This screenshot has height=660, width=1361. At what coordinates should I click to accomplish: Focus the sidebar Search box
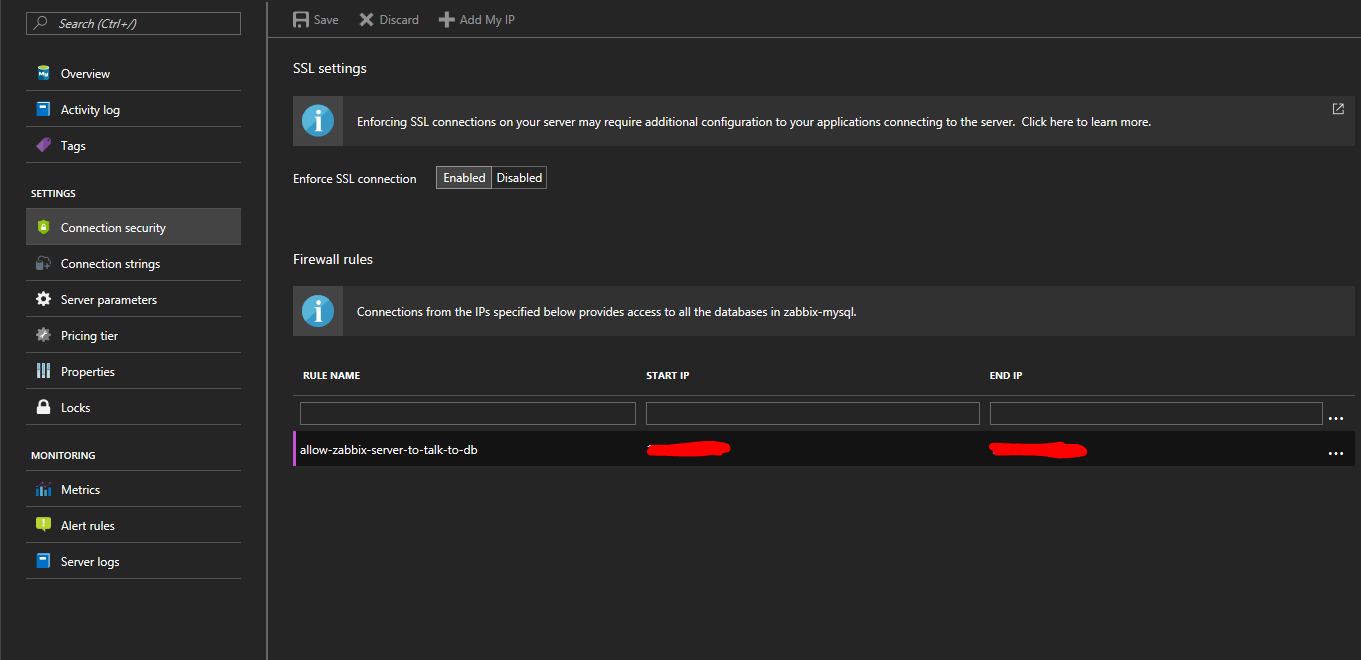(x=133, y=23)
